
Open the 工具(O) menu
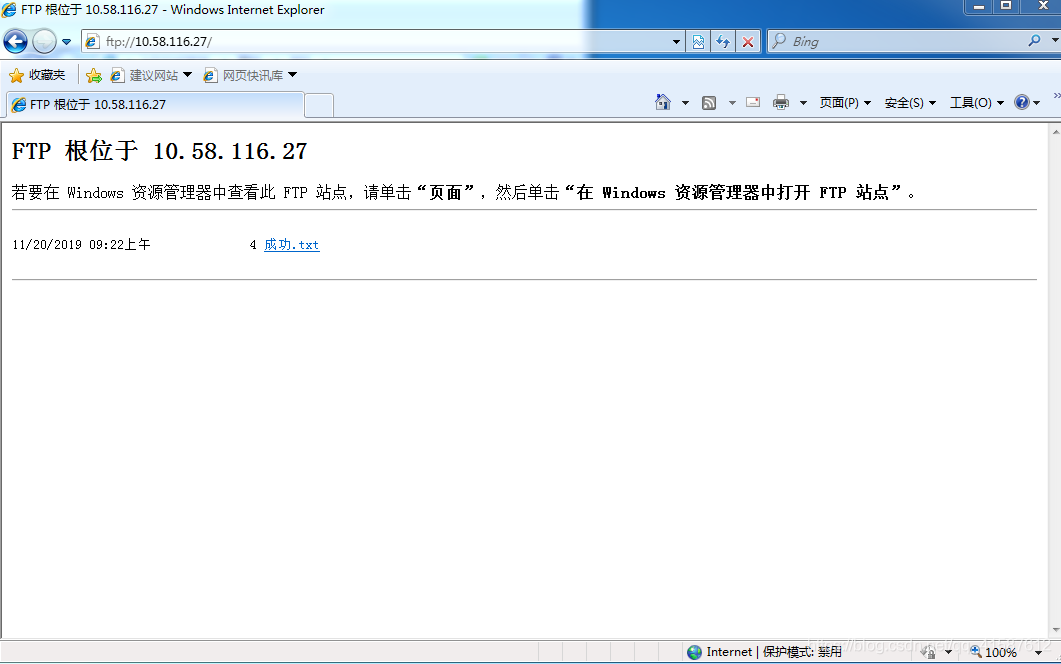point(976,103)
